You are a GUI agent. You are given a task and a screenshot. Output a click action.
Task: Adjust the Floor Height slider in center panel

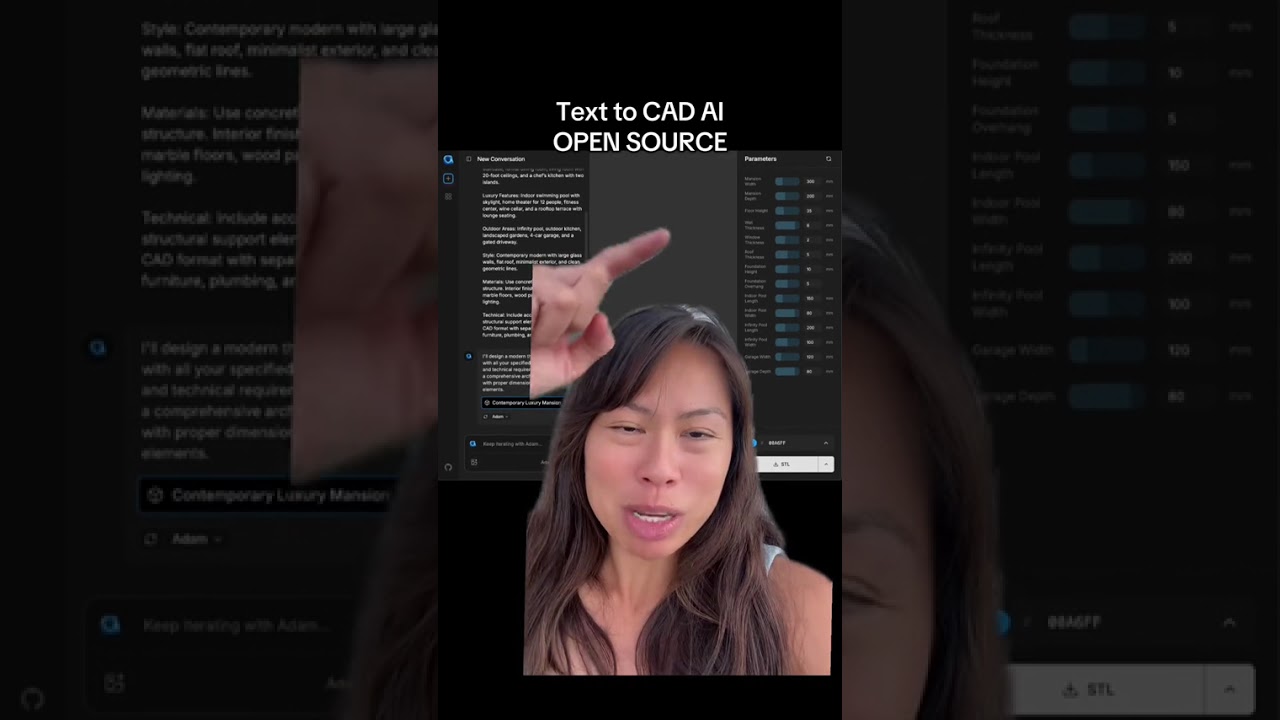tap(787, 211)
